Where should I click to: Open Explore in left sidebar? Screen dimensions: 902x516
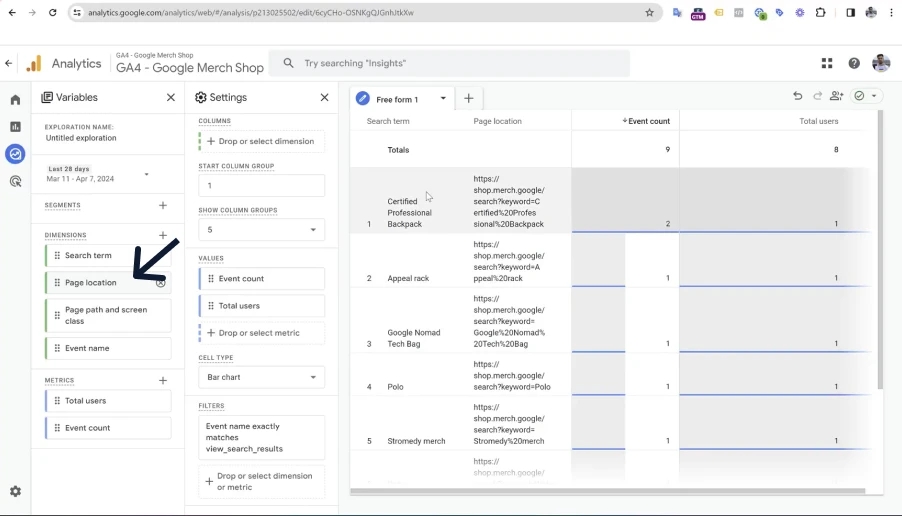pyautogui.click(x=16, y=154)
